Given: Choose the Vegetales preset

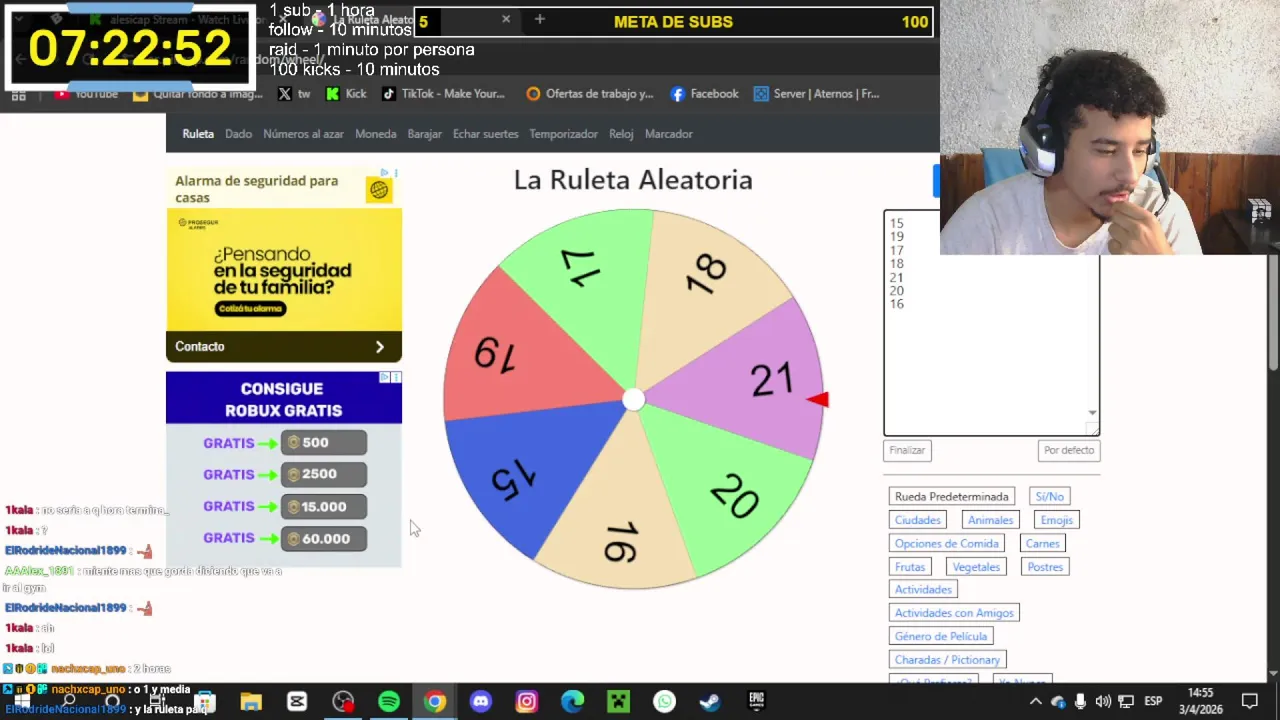Looking at the screenshot, I should 976,567.
